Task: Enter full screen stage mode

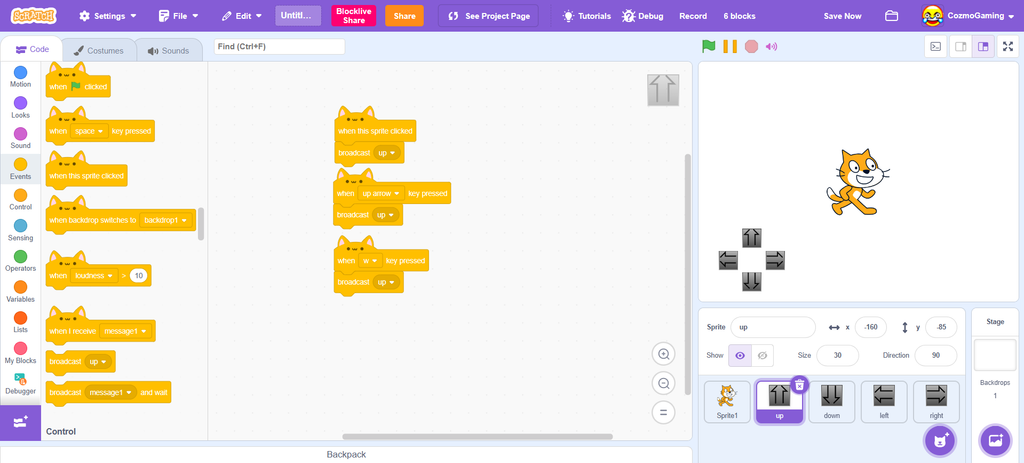Action: (x=1008, y=46)
